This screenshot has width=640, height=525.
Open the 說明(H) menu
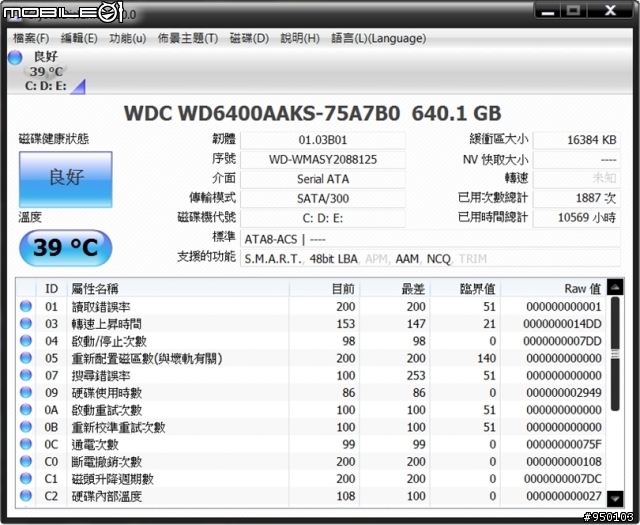pos(300,38)
